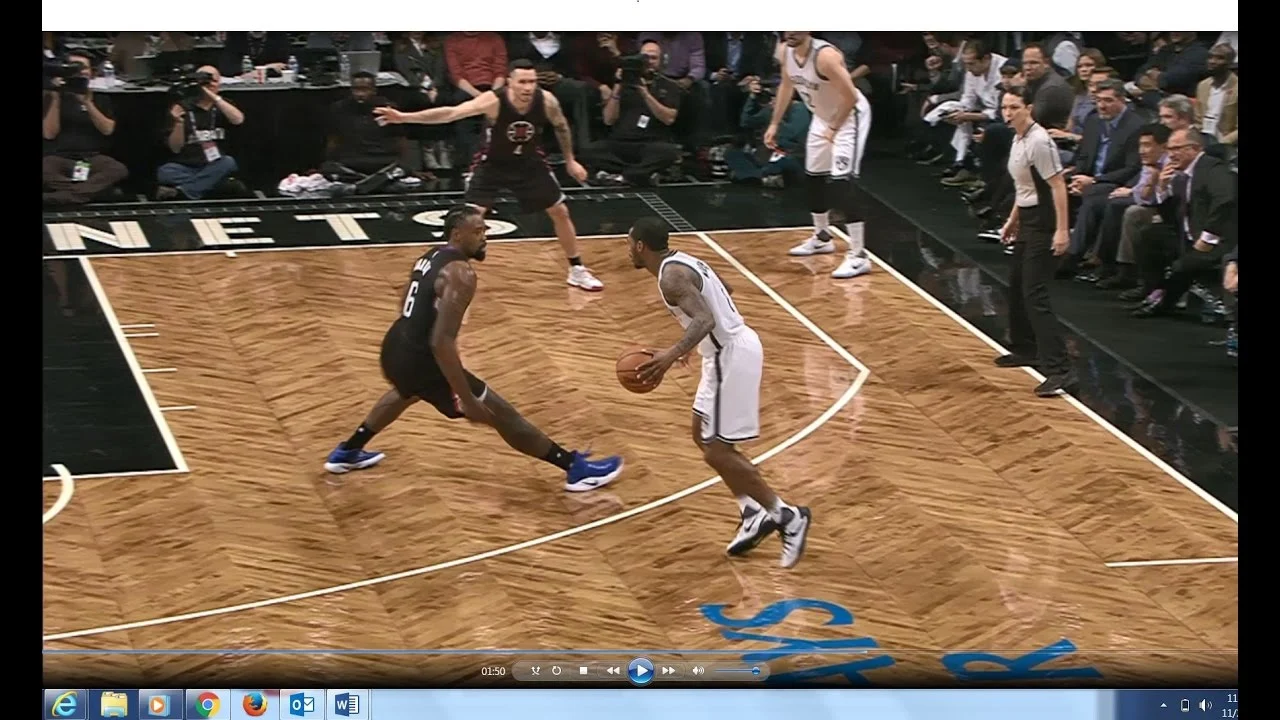Launch Google Chrome from the taskbar
The width and height of the screenshot is (1280, 720).
click(207, 705)
